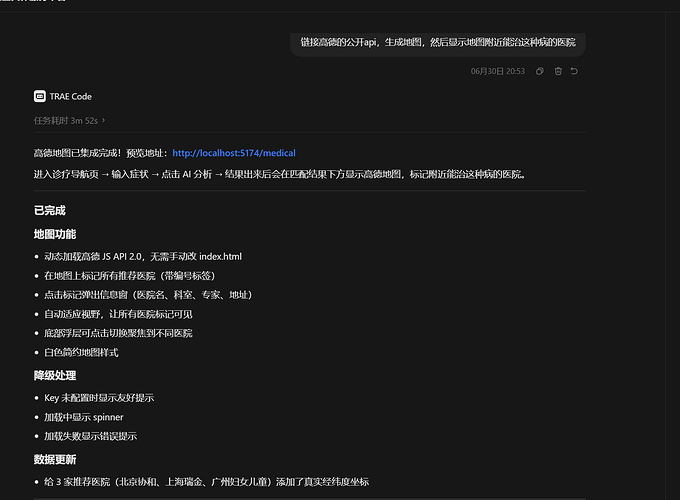Click the bullet 给 3 家推荐医院 添加了真实经纬度坐标

[x=206, y=482]
